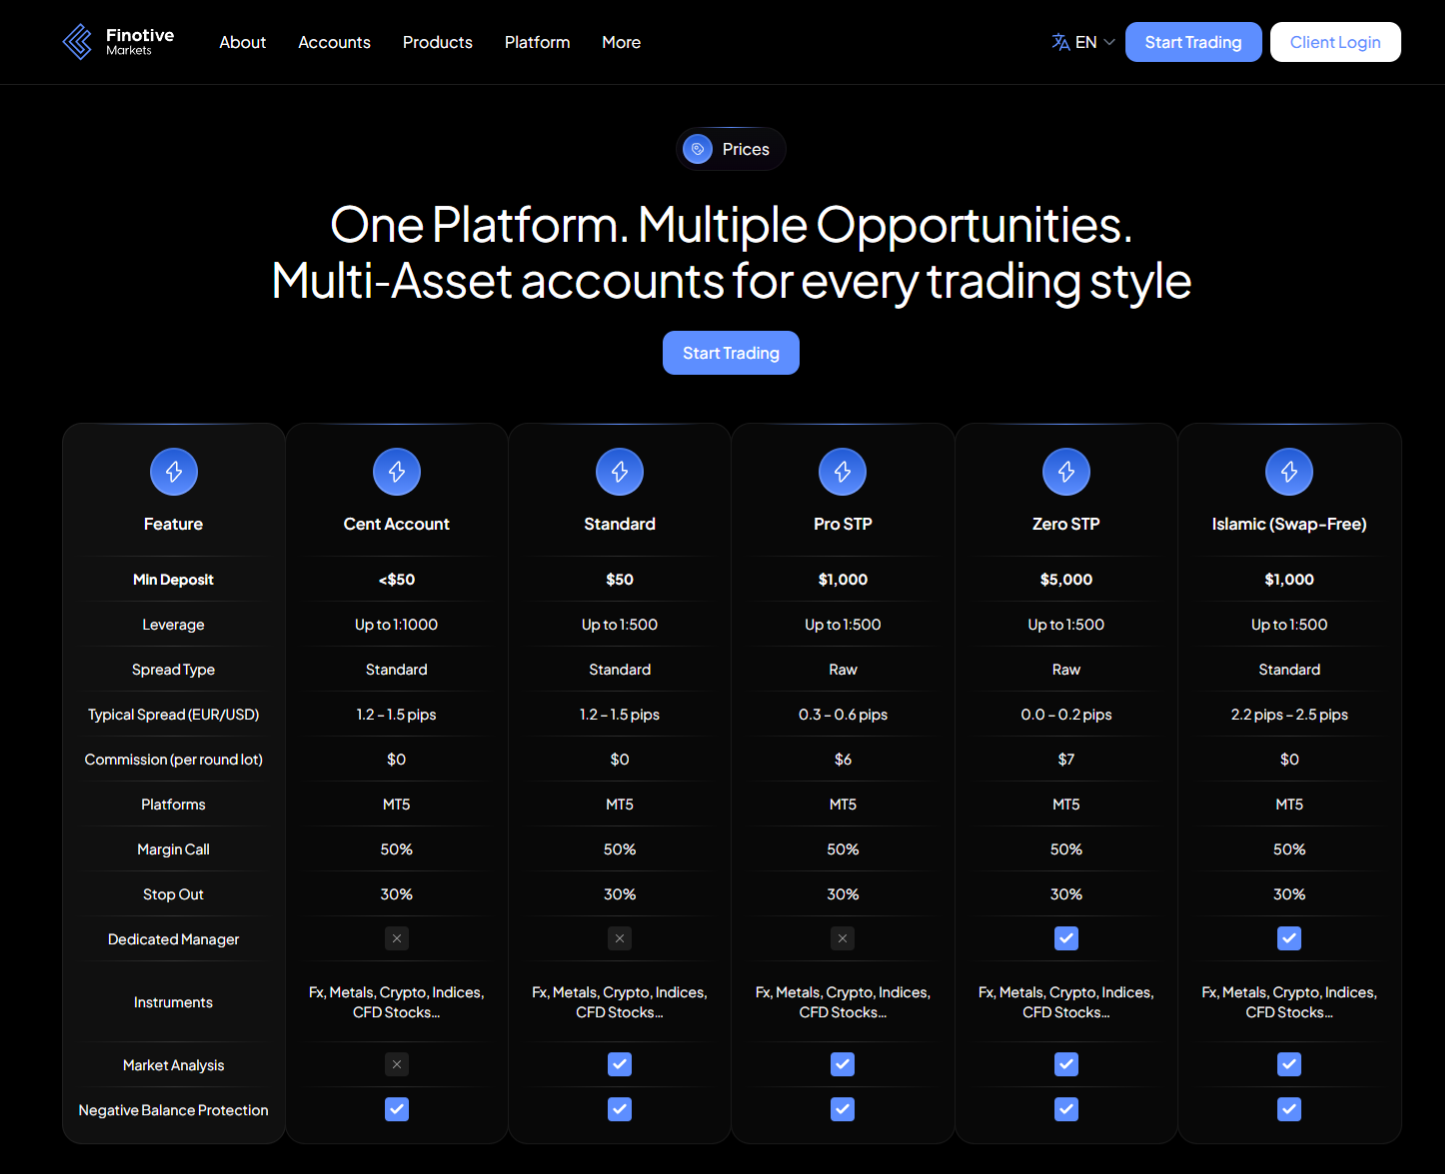Viewport: 1445px width, 1174px height.
Task: Click the Finotive Markets logo
Action: (x=118, y=42)
